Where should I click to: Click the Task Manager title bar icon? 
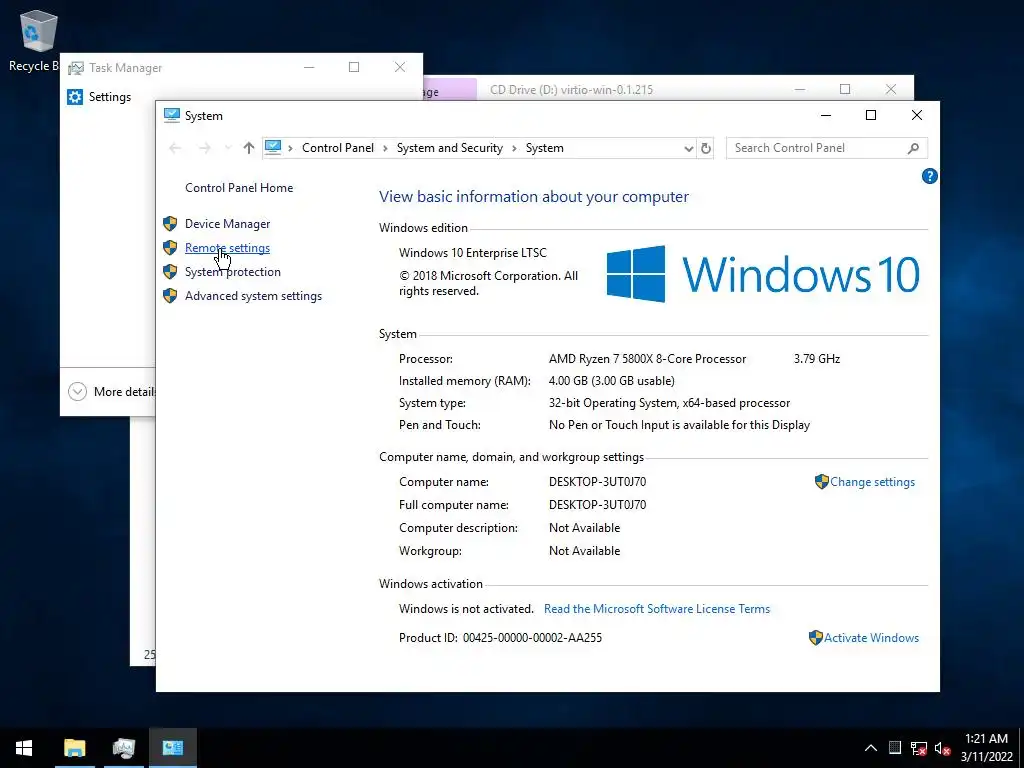76,68
